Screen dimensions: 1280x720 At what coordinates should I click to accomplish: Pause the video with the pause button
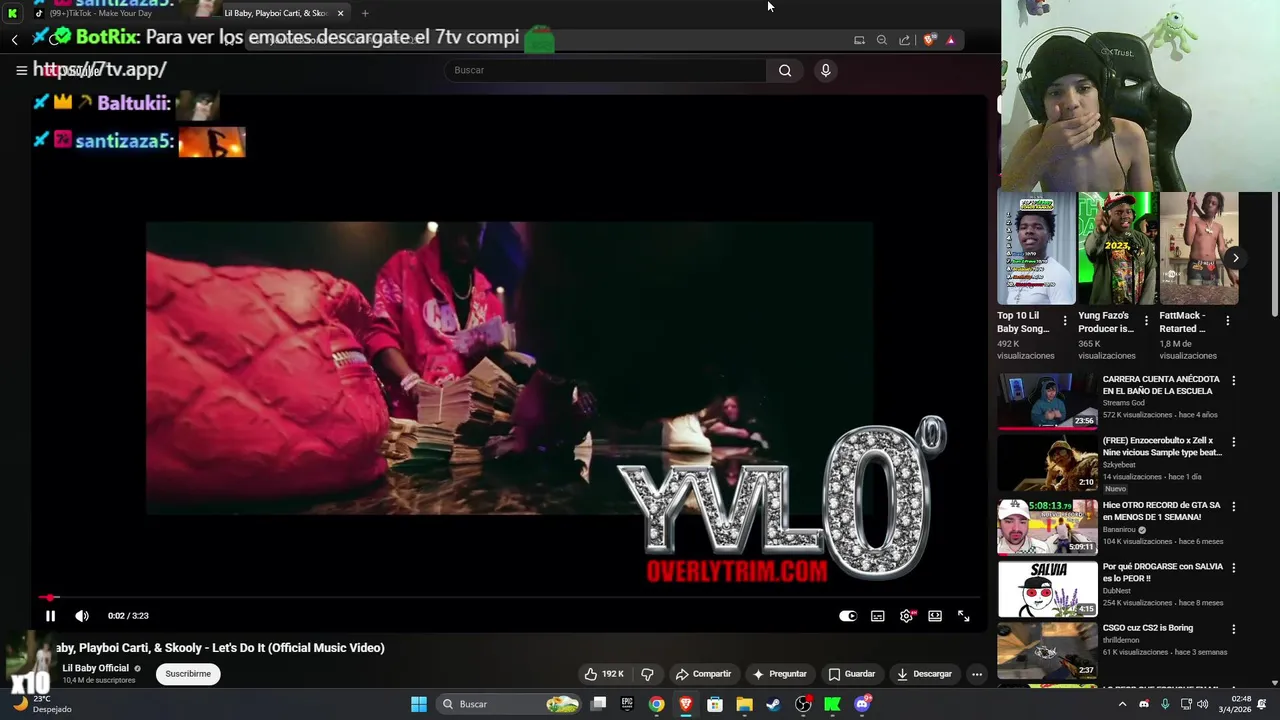[x=50, y=616]
